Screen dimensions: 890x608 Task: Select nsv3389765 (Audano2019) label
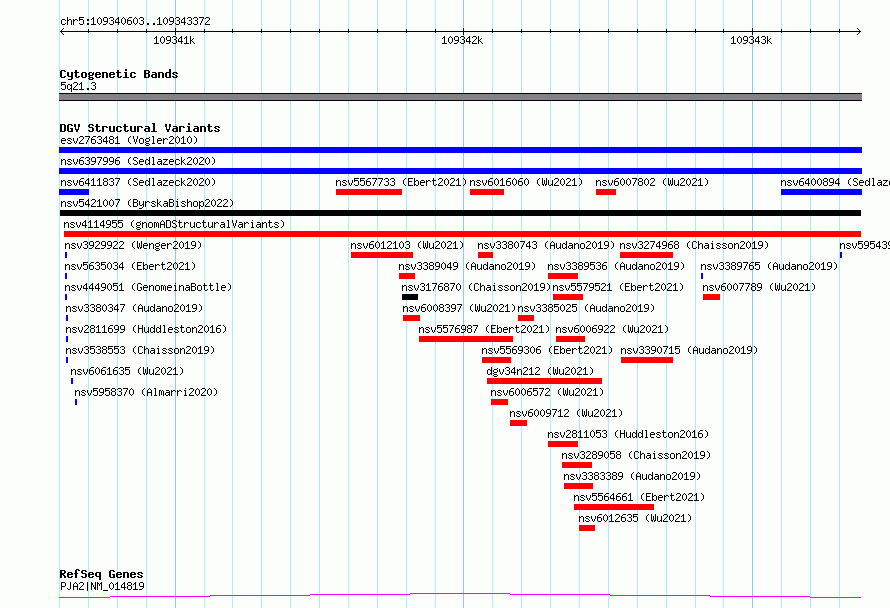tap(769, 266)
